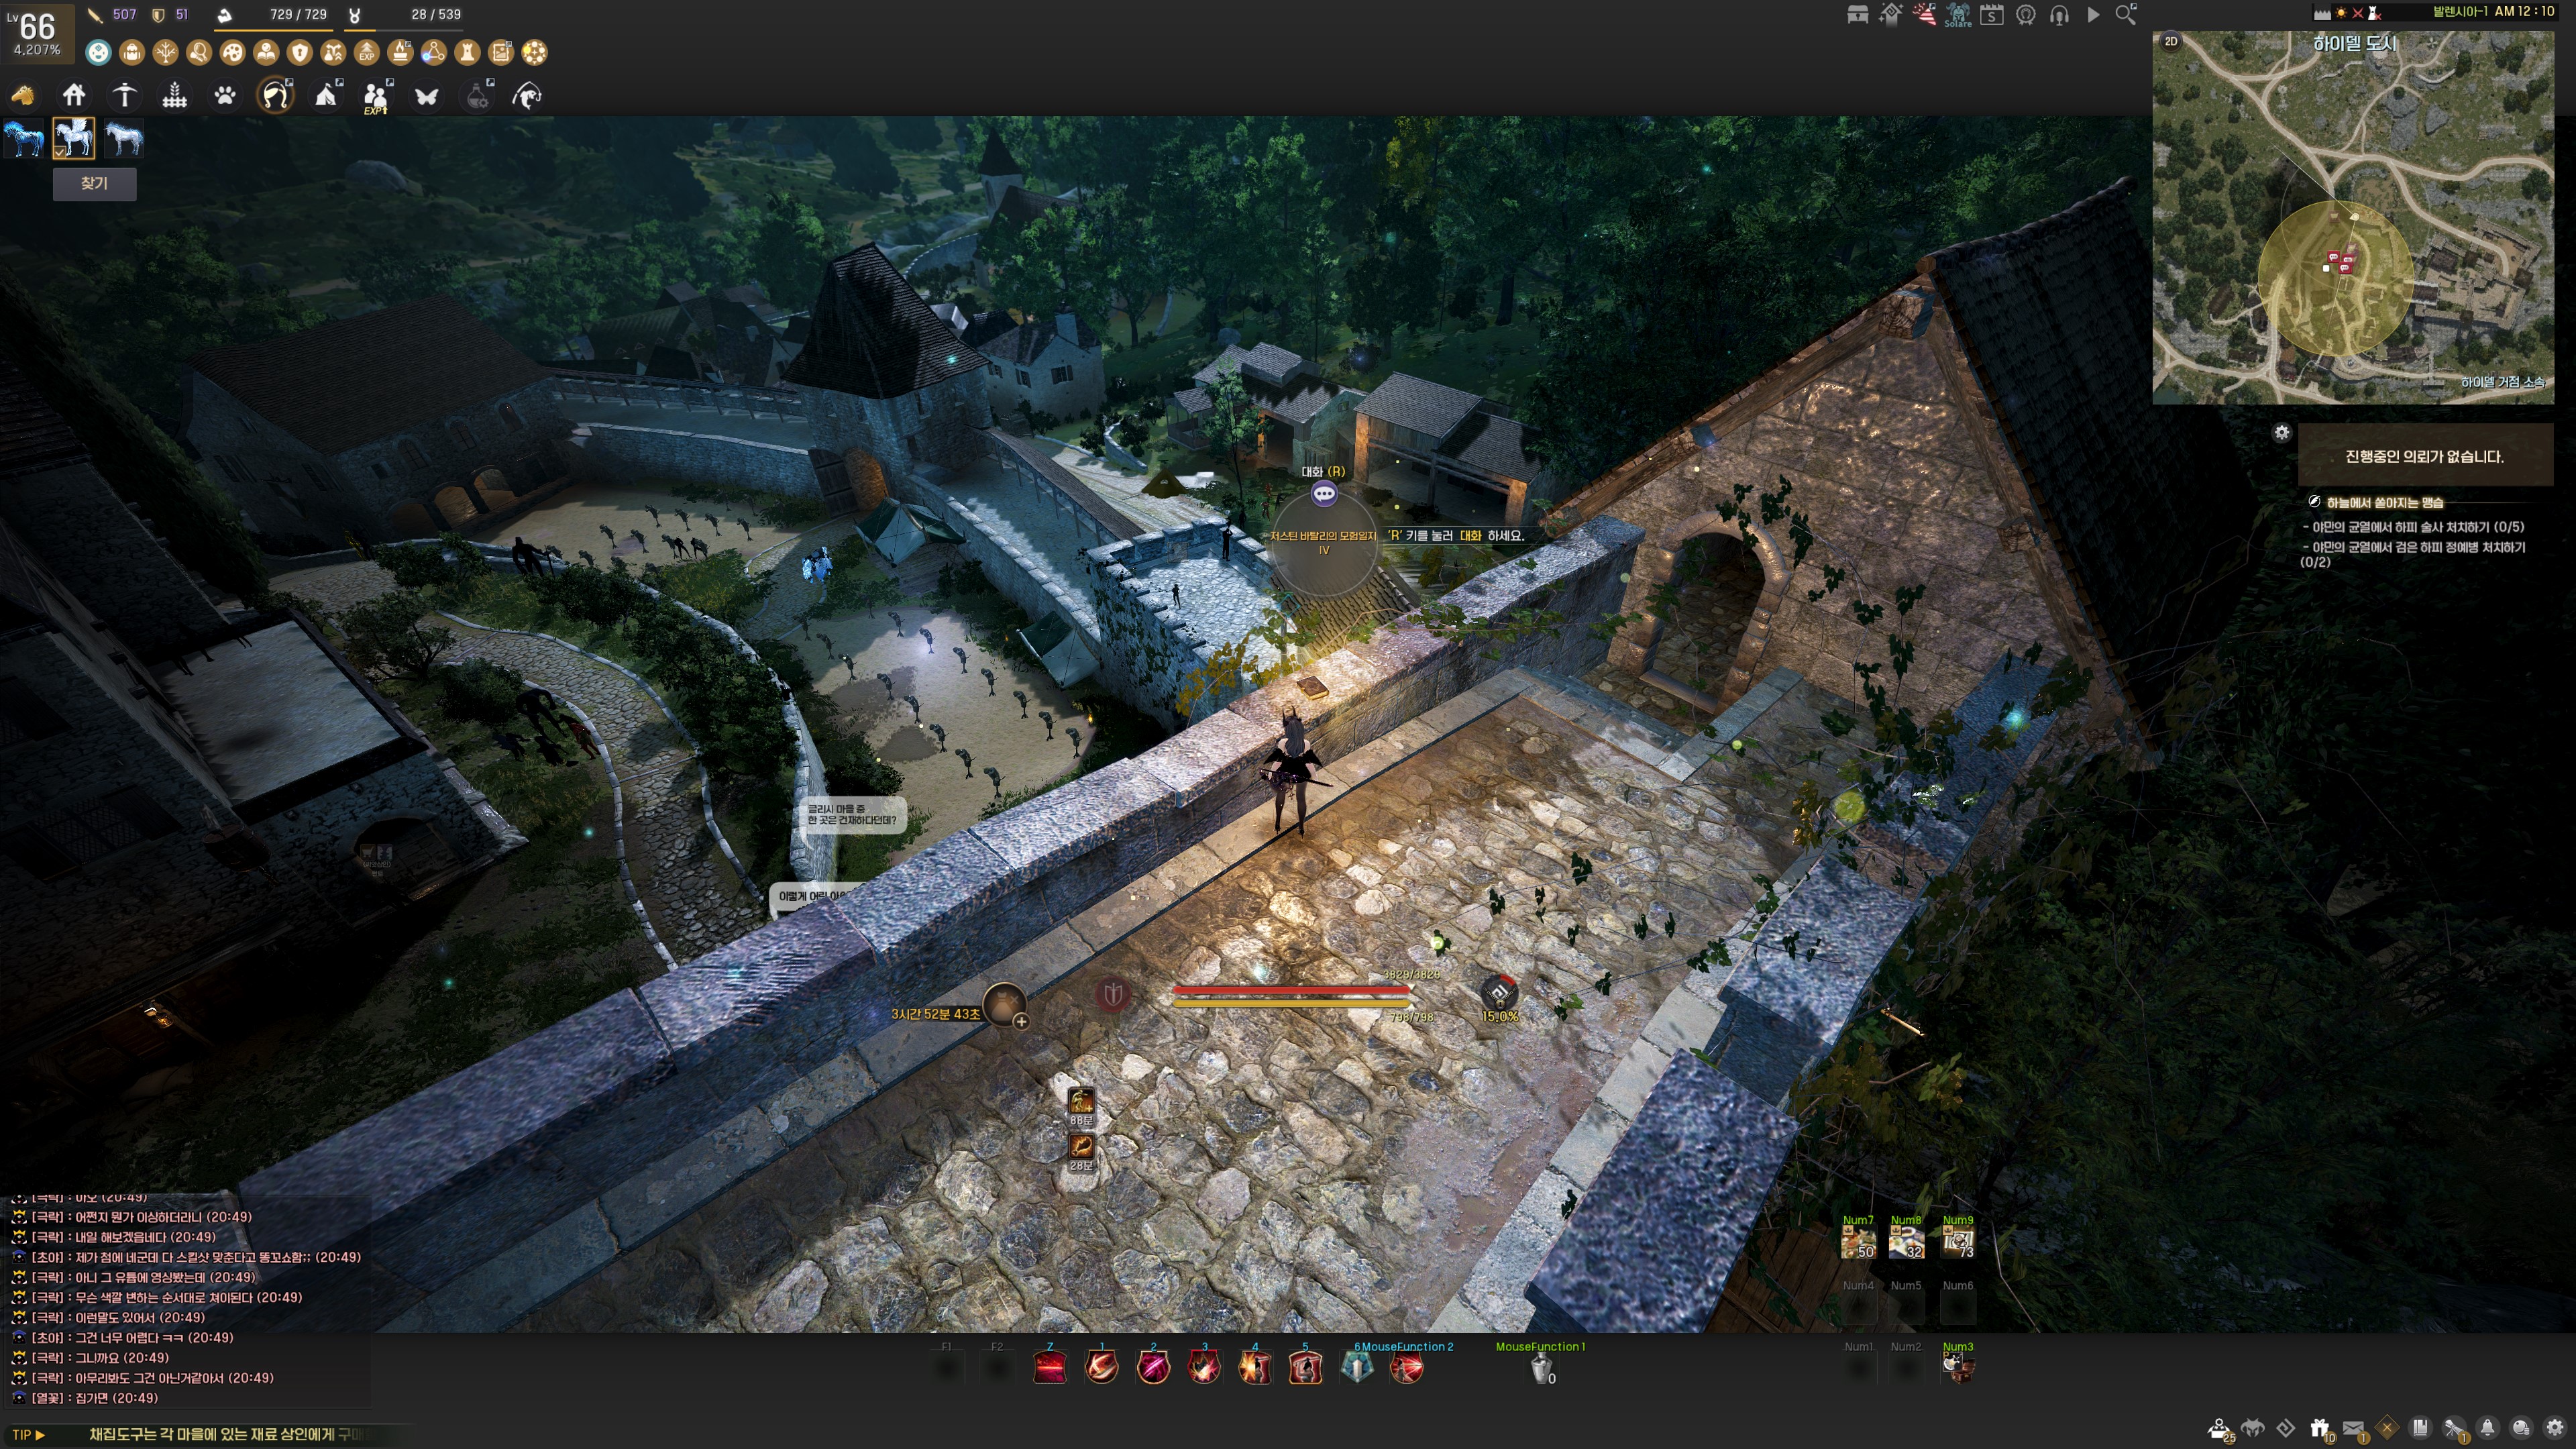Click the NPC talk speech bubble
The image size is (2576, 1449).
point(1324,494)
